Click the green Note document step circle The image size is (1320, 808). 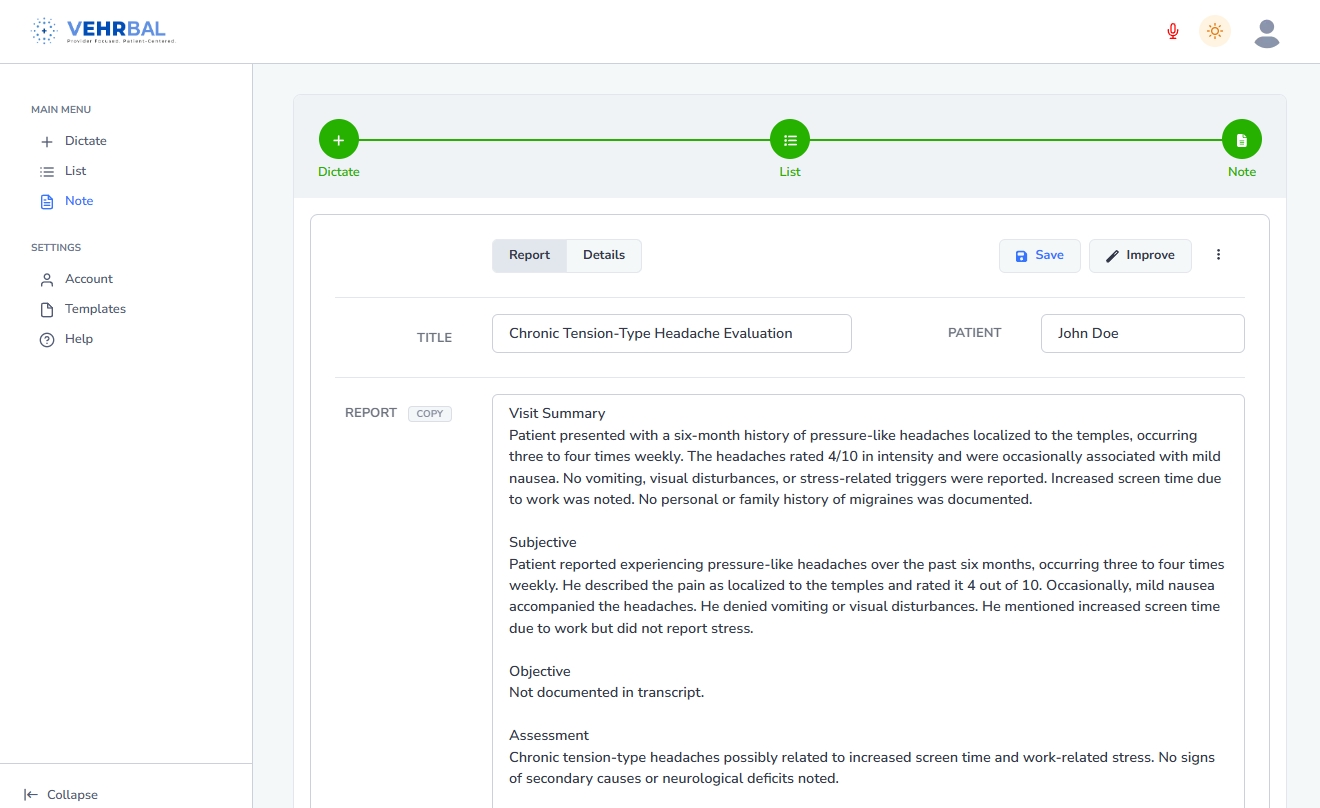pos(1241,140)
